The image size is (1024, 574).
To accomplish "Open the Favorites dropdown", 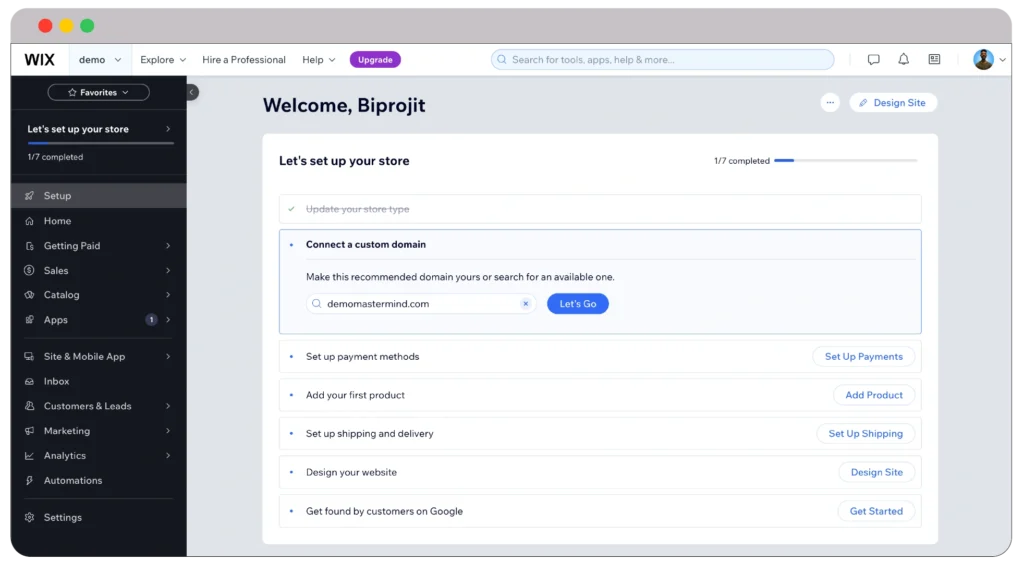I will [x=98, y=92].
